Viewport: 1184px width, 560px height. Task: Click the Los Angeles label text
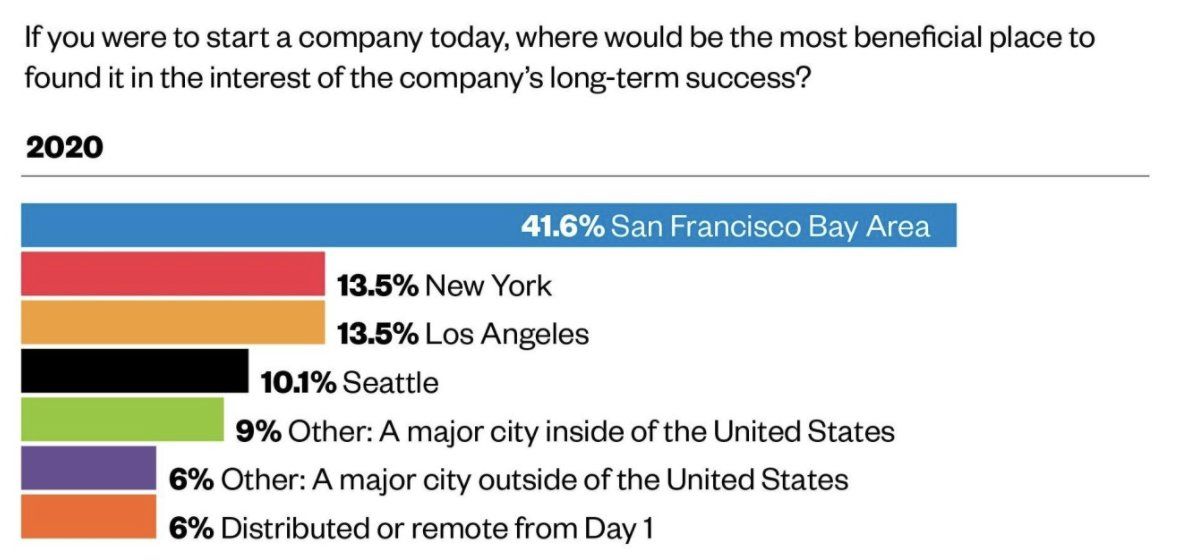[507, 334]
